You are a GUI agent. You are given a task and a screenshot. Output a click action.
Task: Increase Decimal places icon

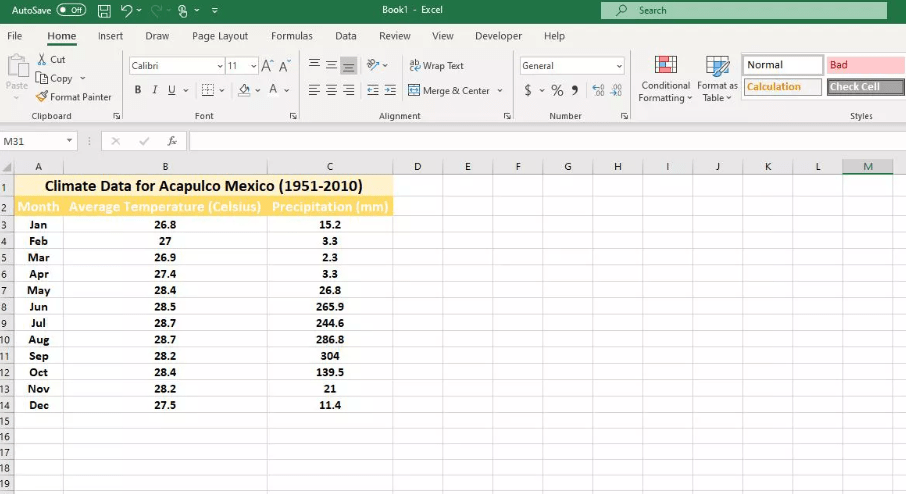pyautogui.click(x=598, y=90)
